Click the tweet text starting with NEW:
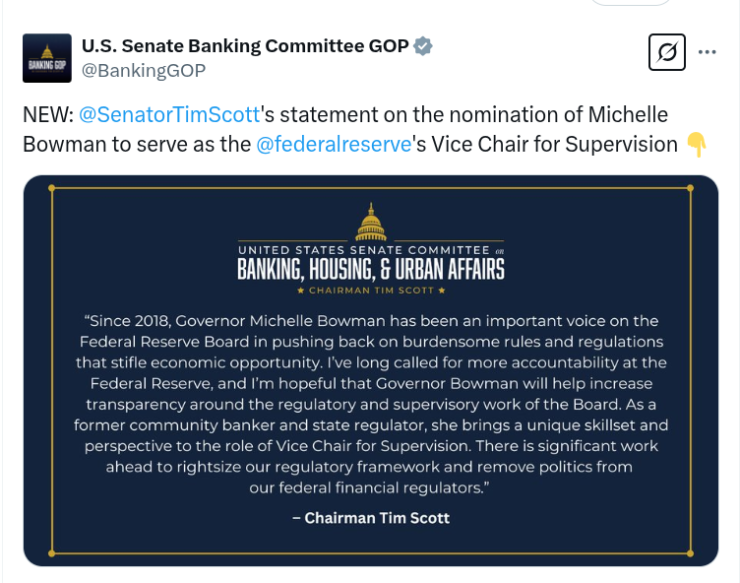Image resolution: width=740 pixels, height=583 pixels. pos(364,130)
